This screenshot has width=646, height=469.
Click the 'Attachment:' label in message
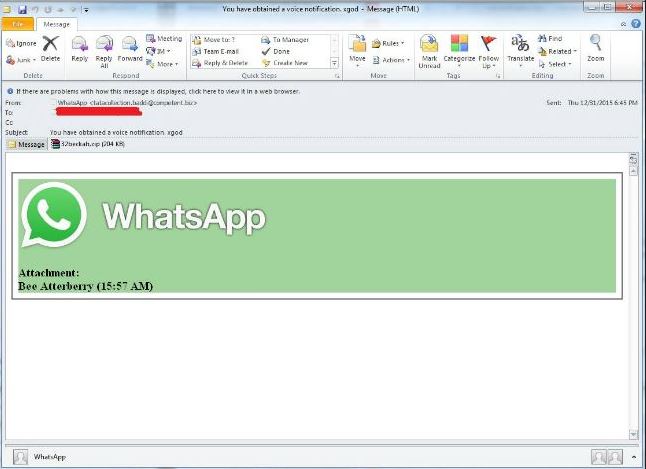[49, 272]
